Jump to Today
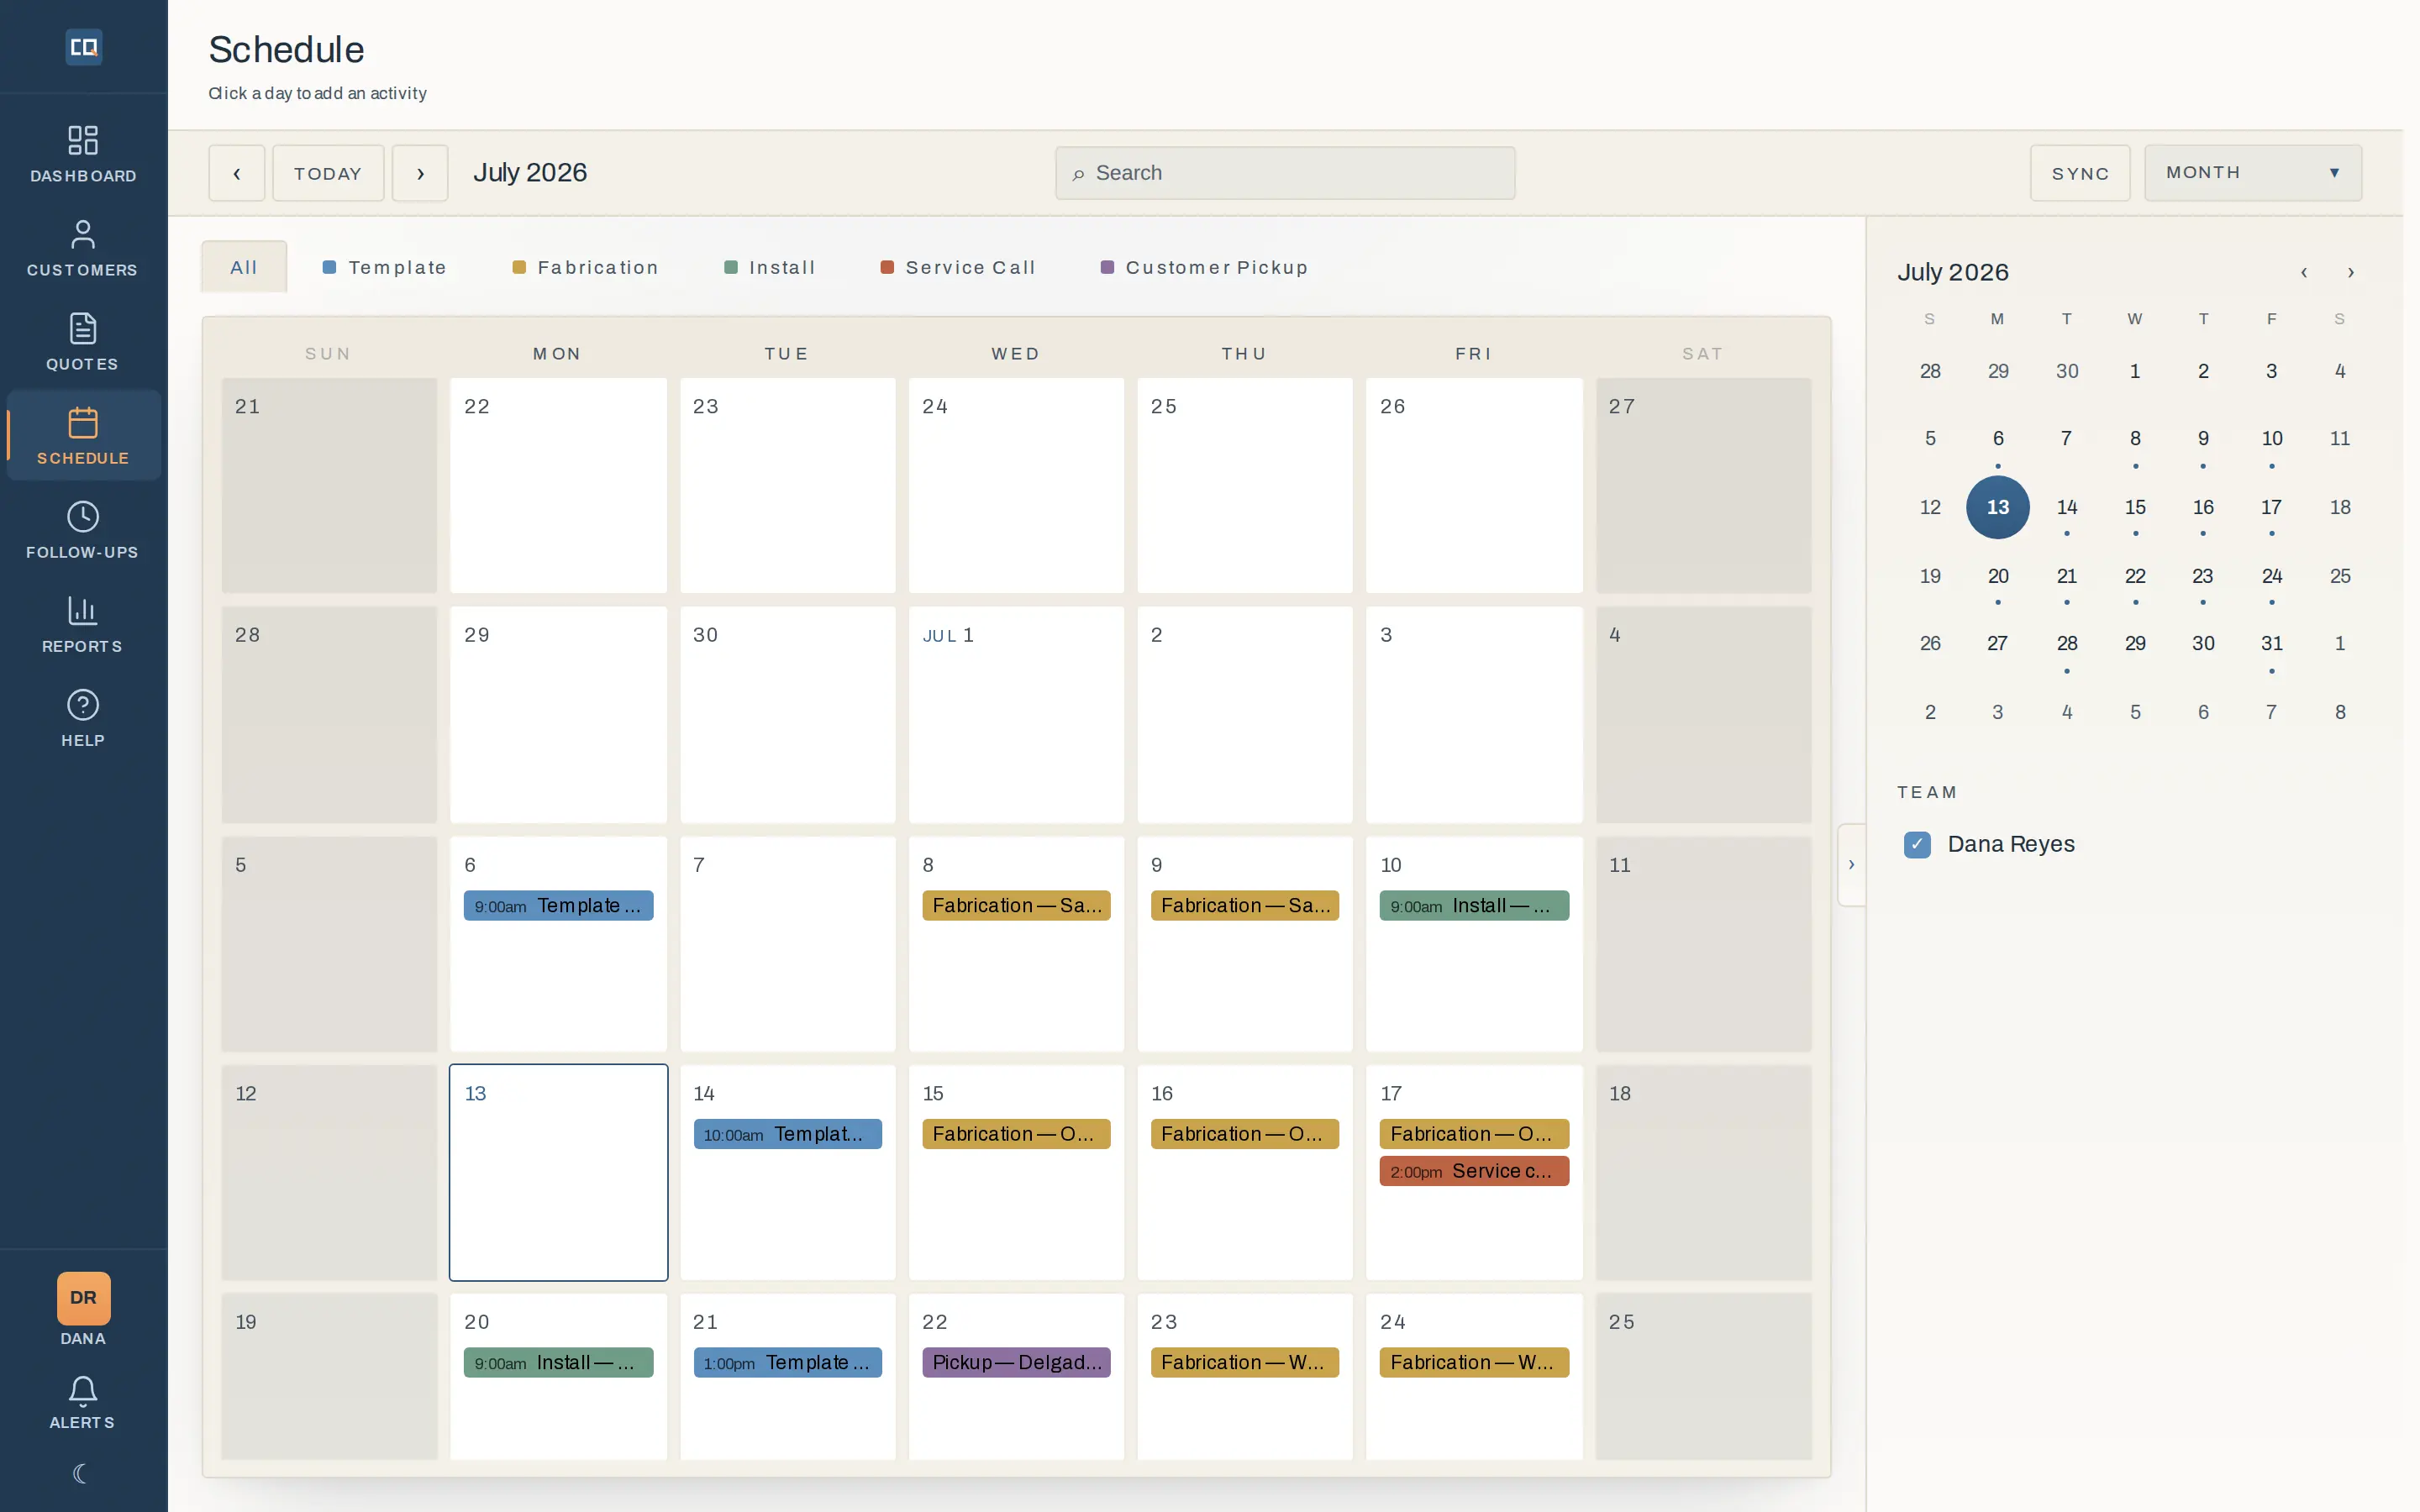This screenshot has width=2420, height=1512. pos(328,173)
